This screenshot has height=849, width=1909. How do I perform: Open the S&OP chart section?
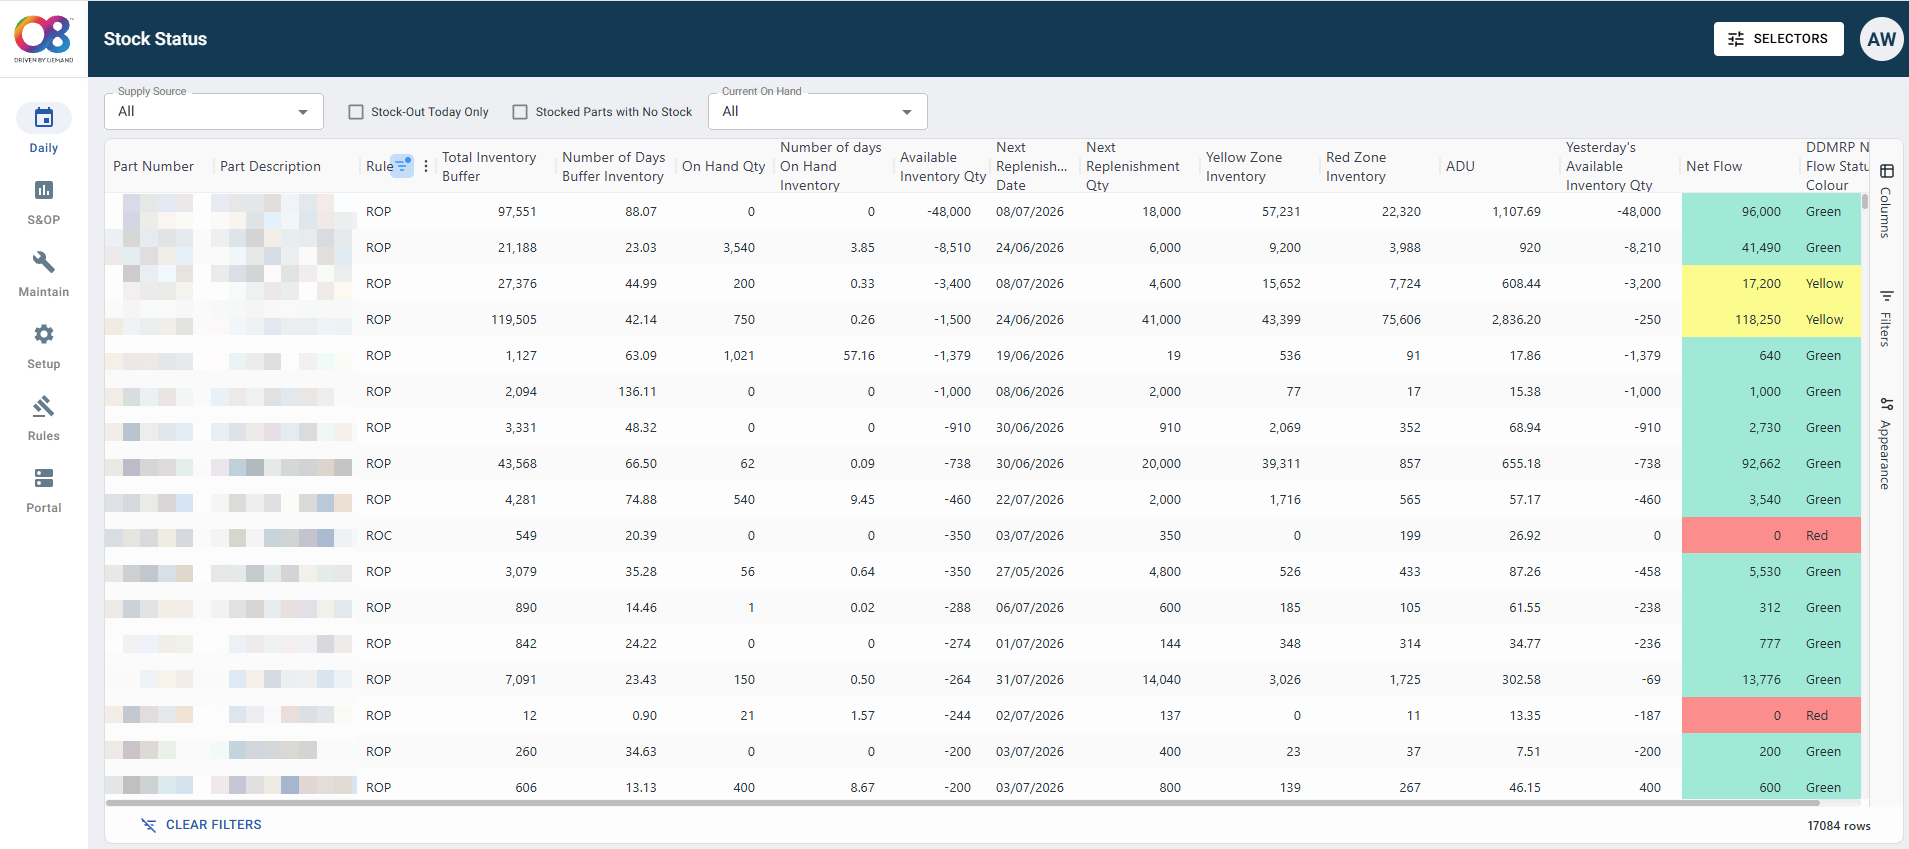tap(44, 202)
